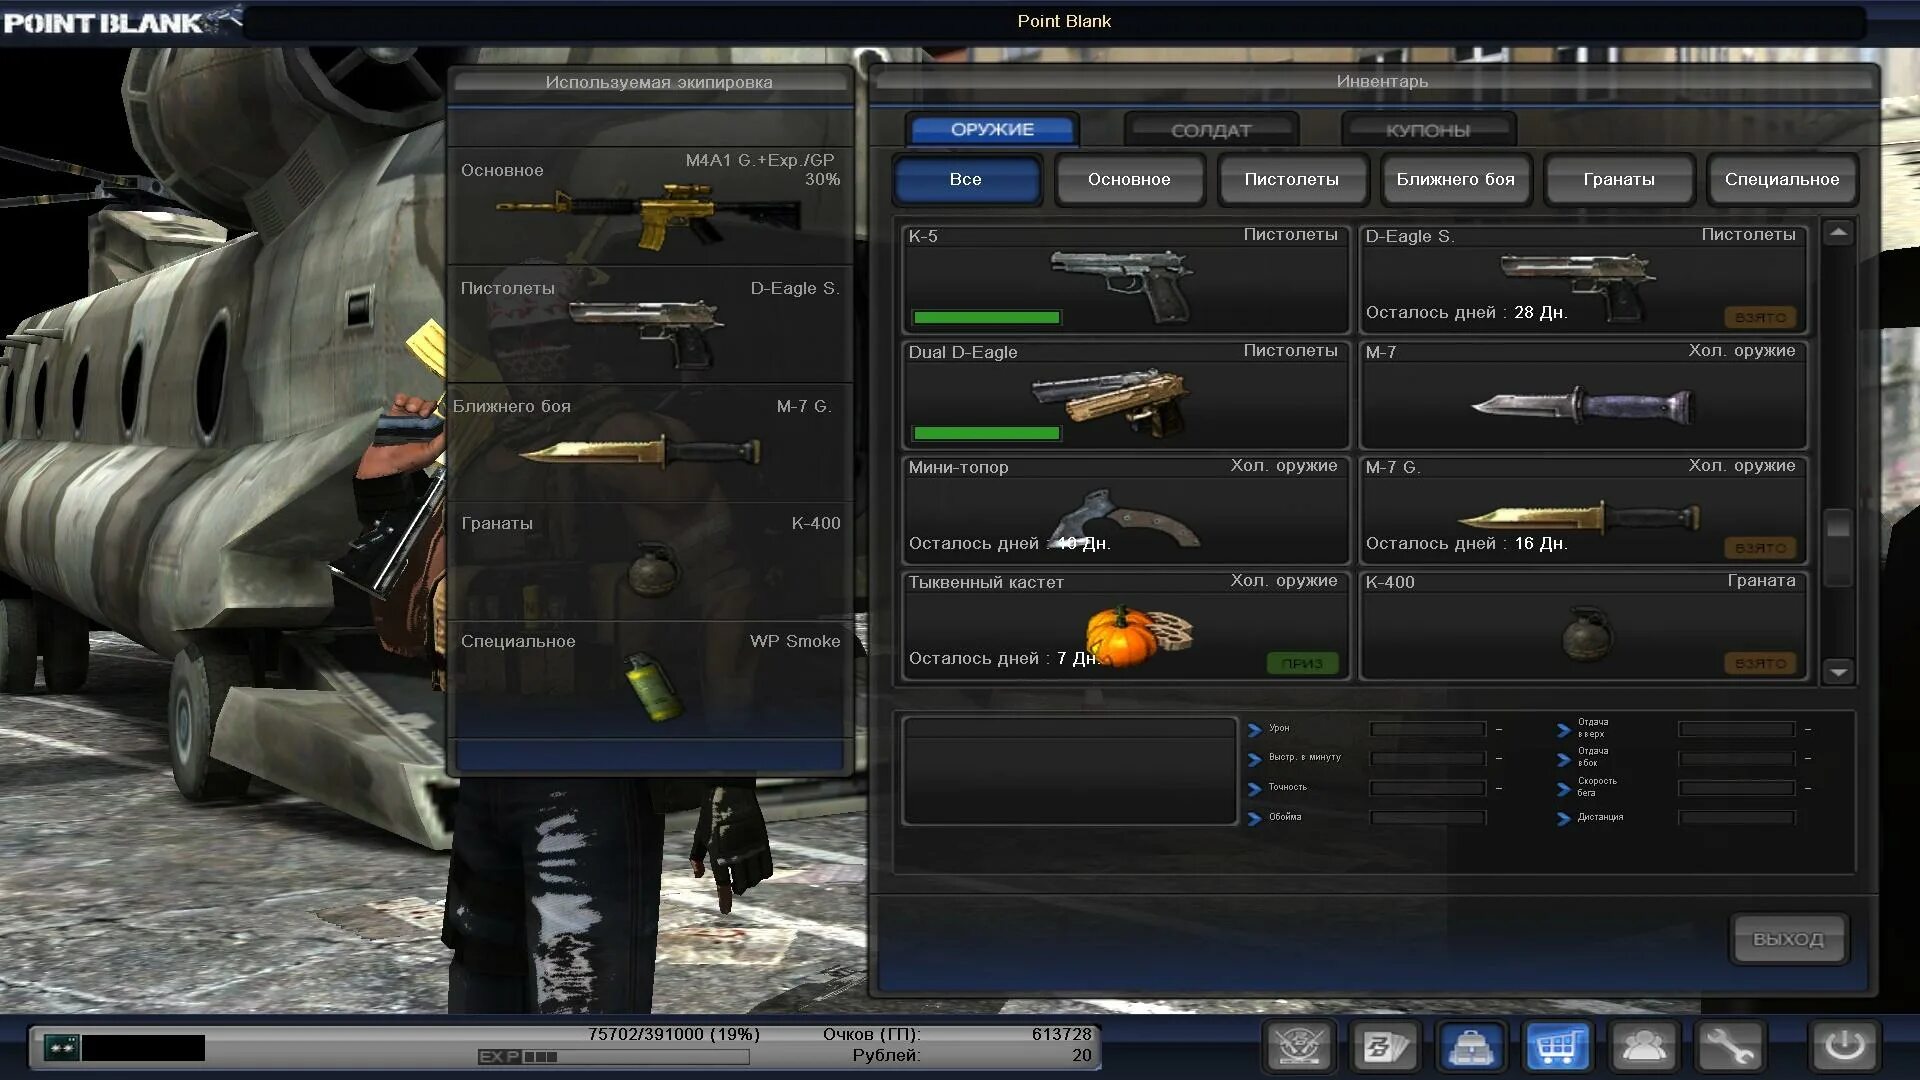Click the Урон stat arrow

coord(1255,730)
